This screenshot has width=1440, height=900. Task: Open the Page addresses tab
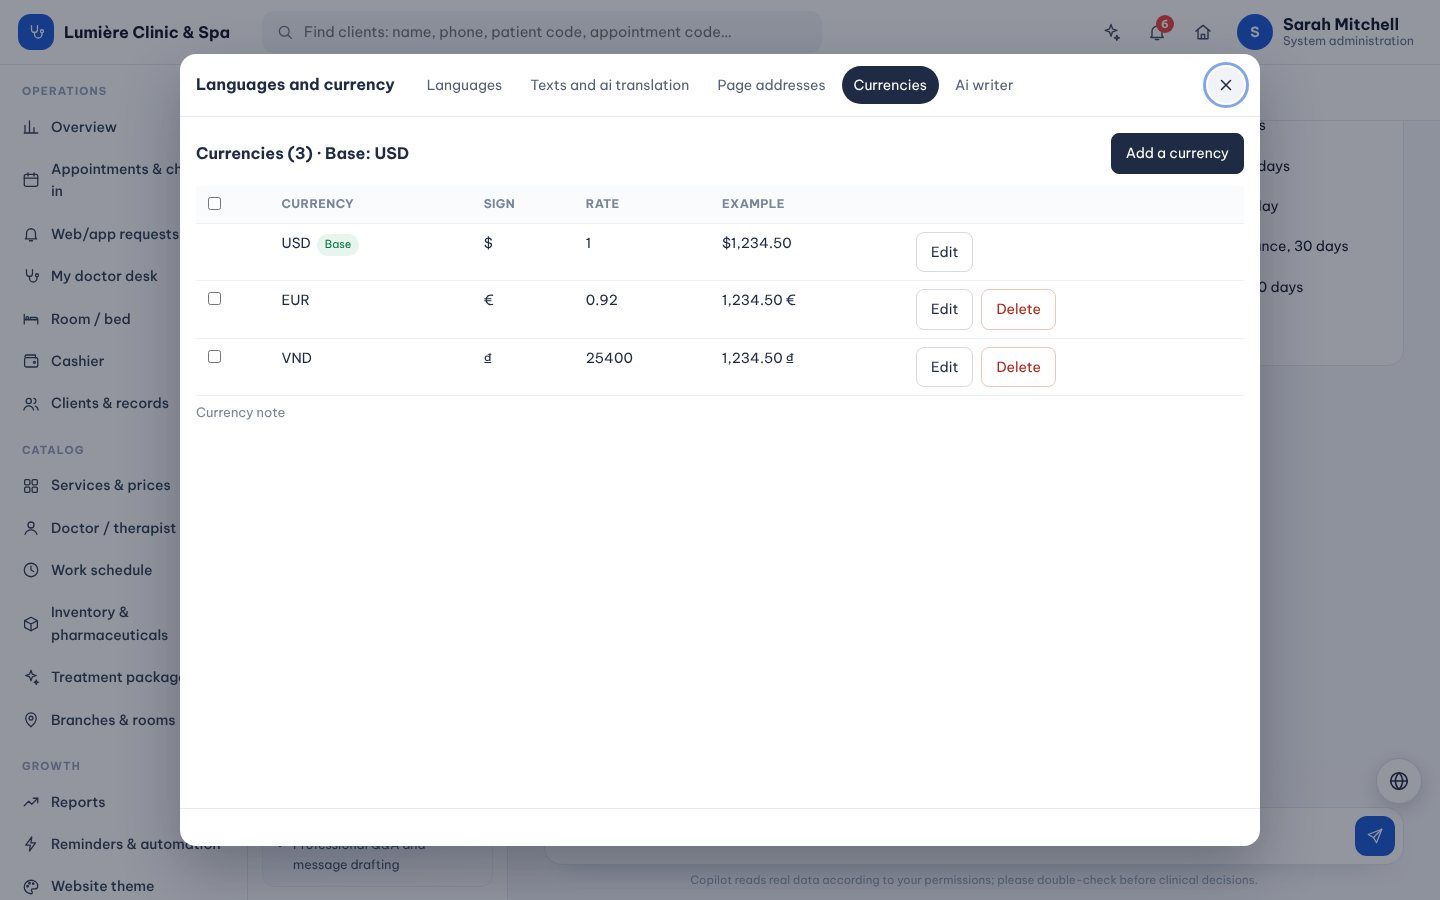point(771,85)
